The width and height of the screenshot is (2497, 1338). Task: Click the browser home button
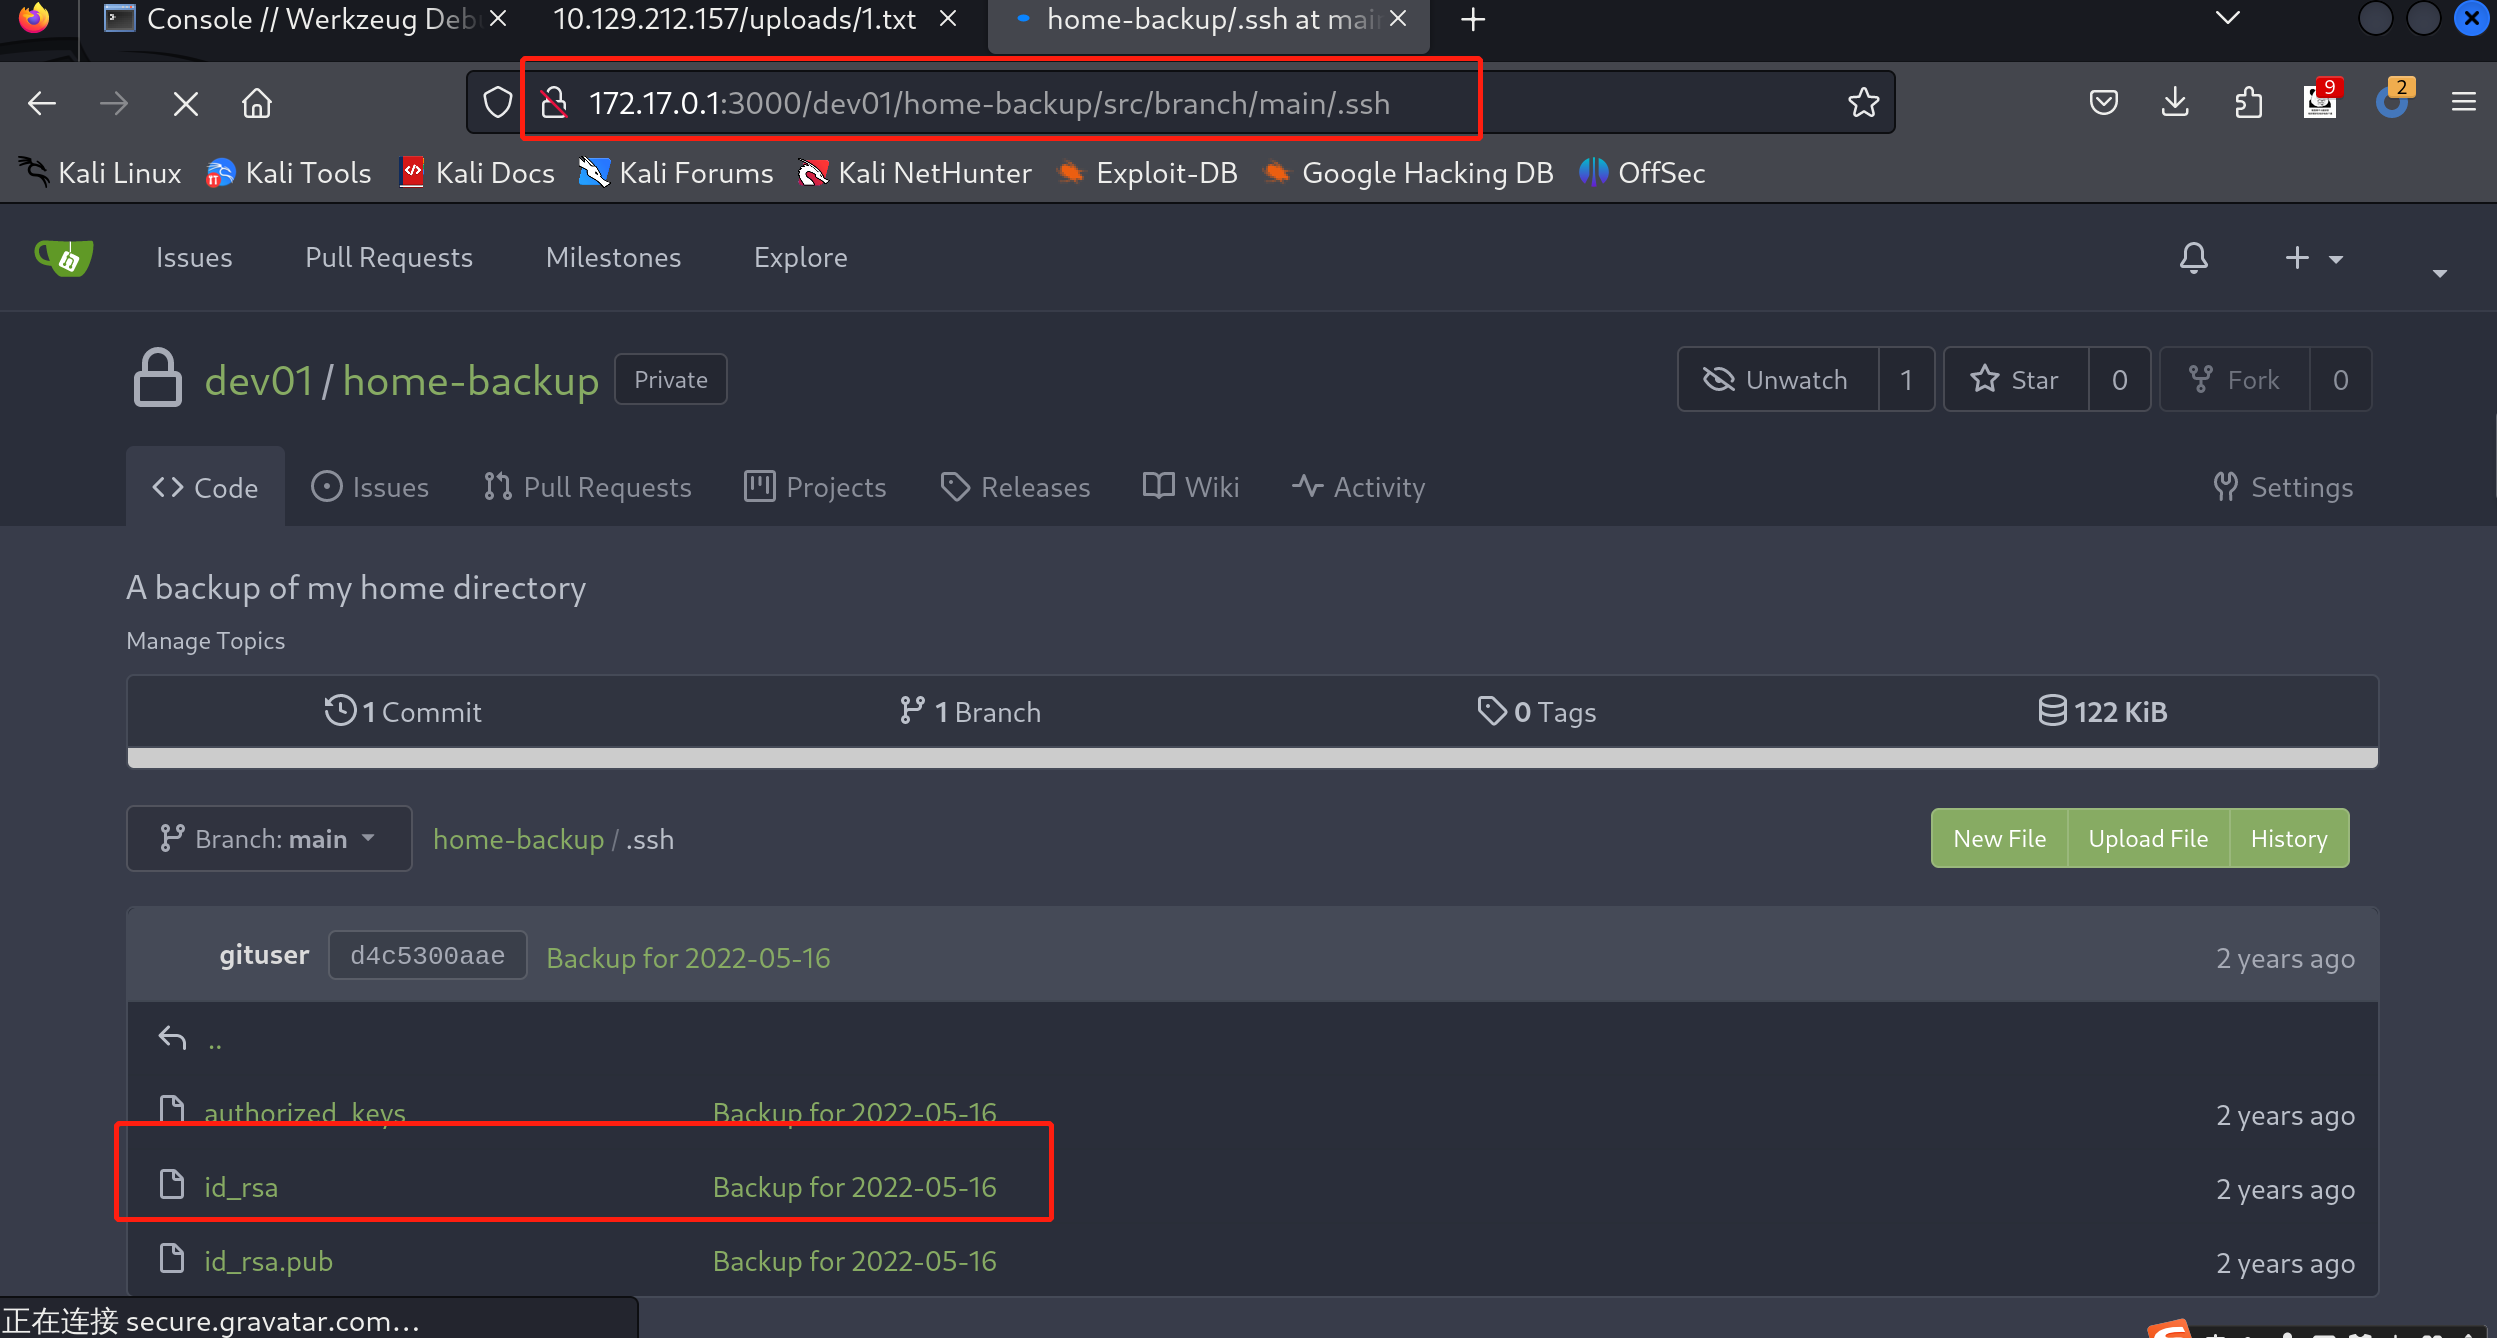pos(257,103)
